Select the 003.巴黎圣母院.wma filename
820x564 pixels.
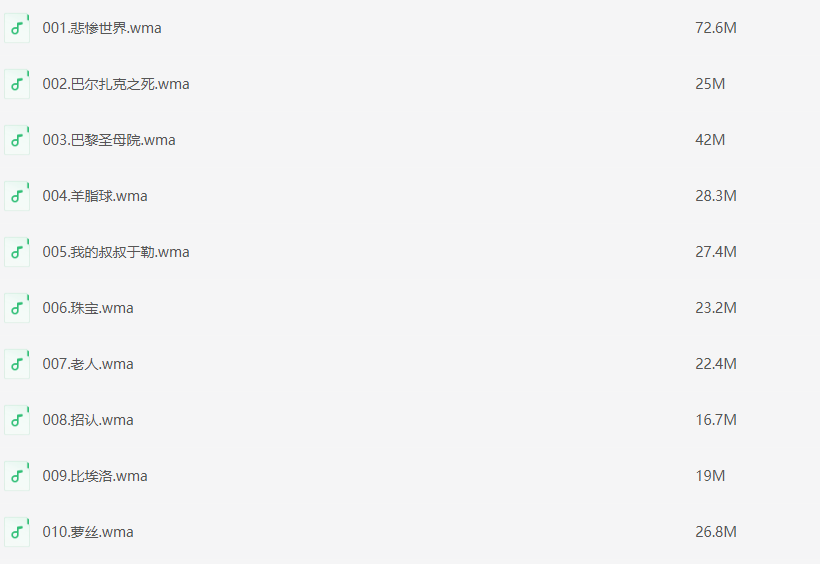point(109,140)
